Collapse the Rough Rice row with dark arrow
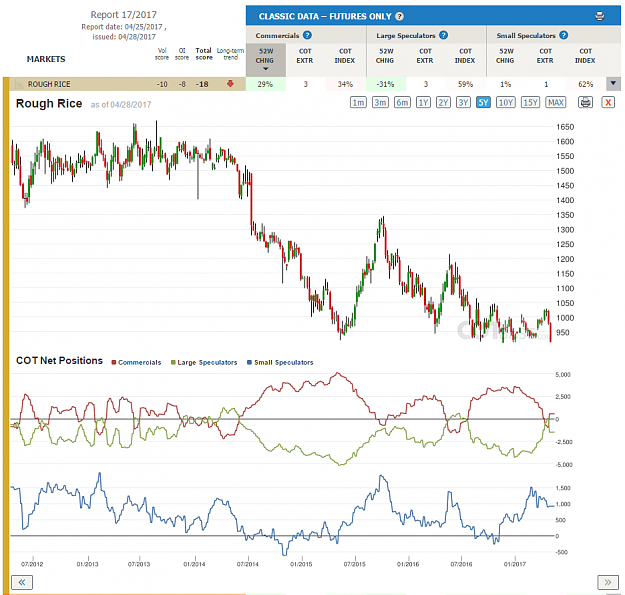625x595 pixels. click(613, 84)
